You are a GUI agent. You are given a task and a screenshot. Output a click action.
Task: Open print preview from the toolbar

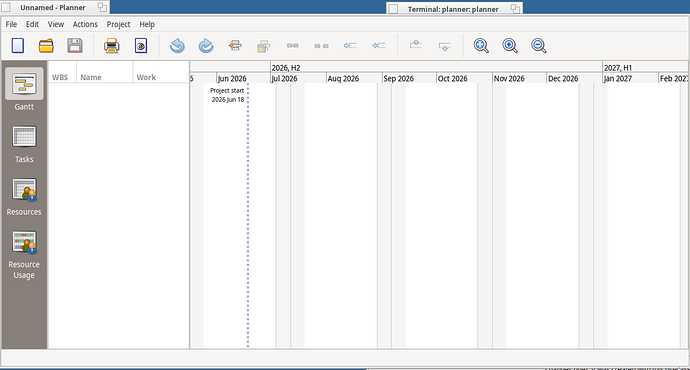[141, 46]
